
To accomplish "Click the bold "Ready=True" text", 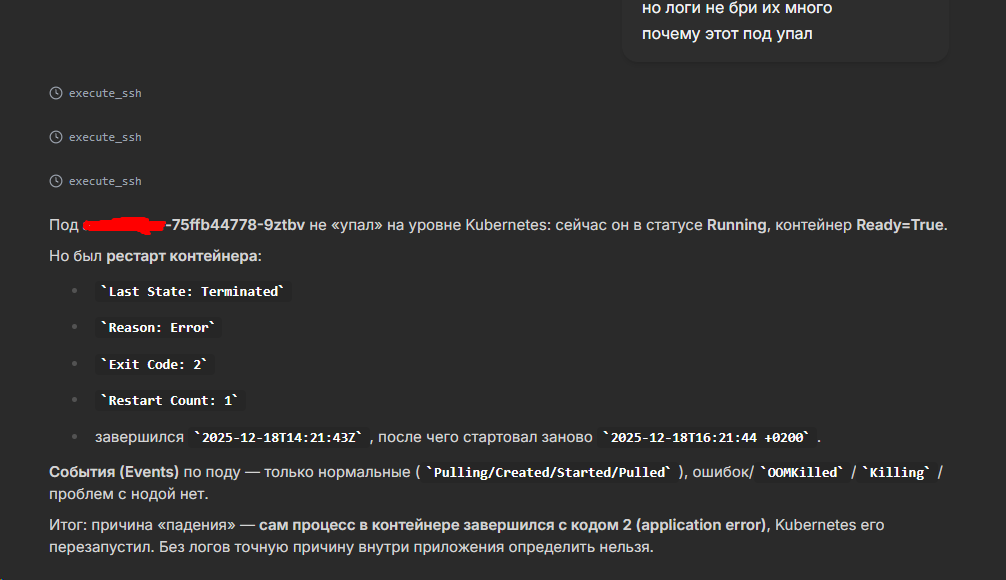I will click(899, 225).
